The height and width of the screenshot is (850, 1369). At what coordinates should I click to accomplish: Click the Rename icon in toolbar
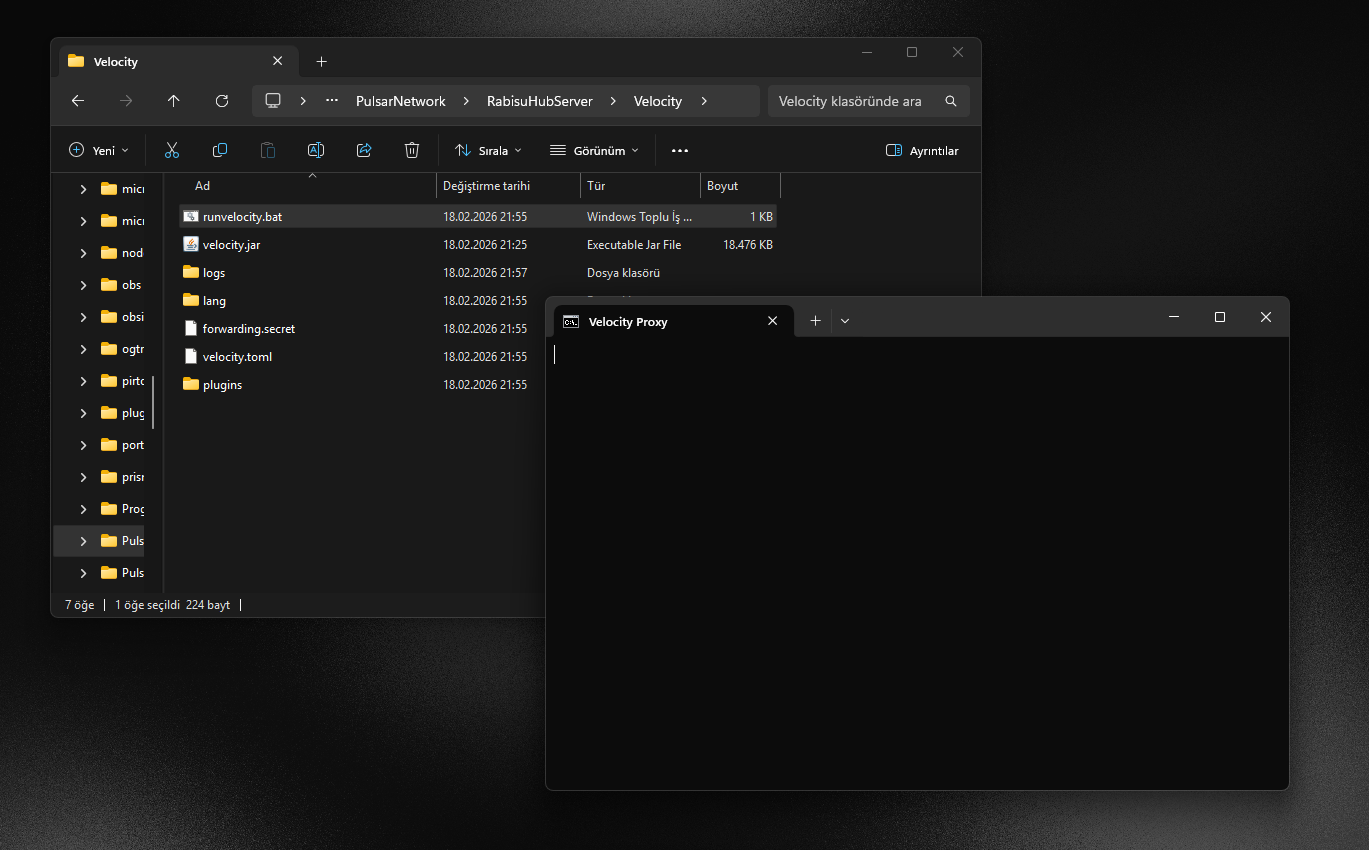tap(315, 150)
